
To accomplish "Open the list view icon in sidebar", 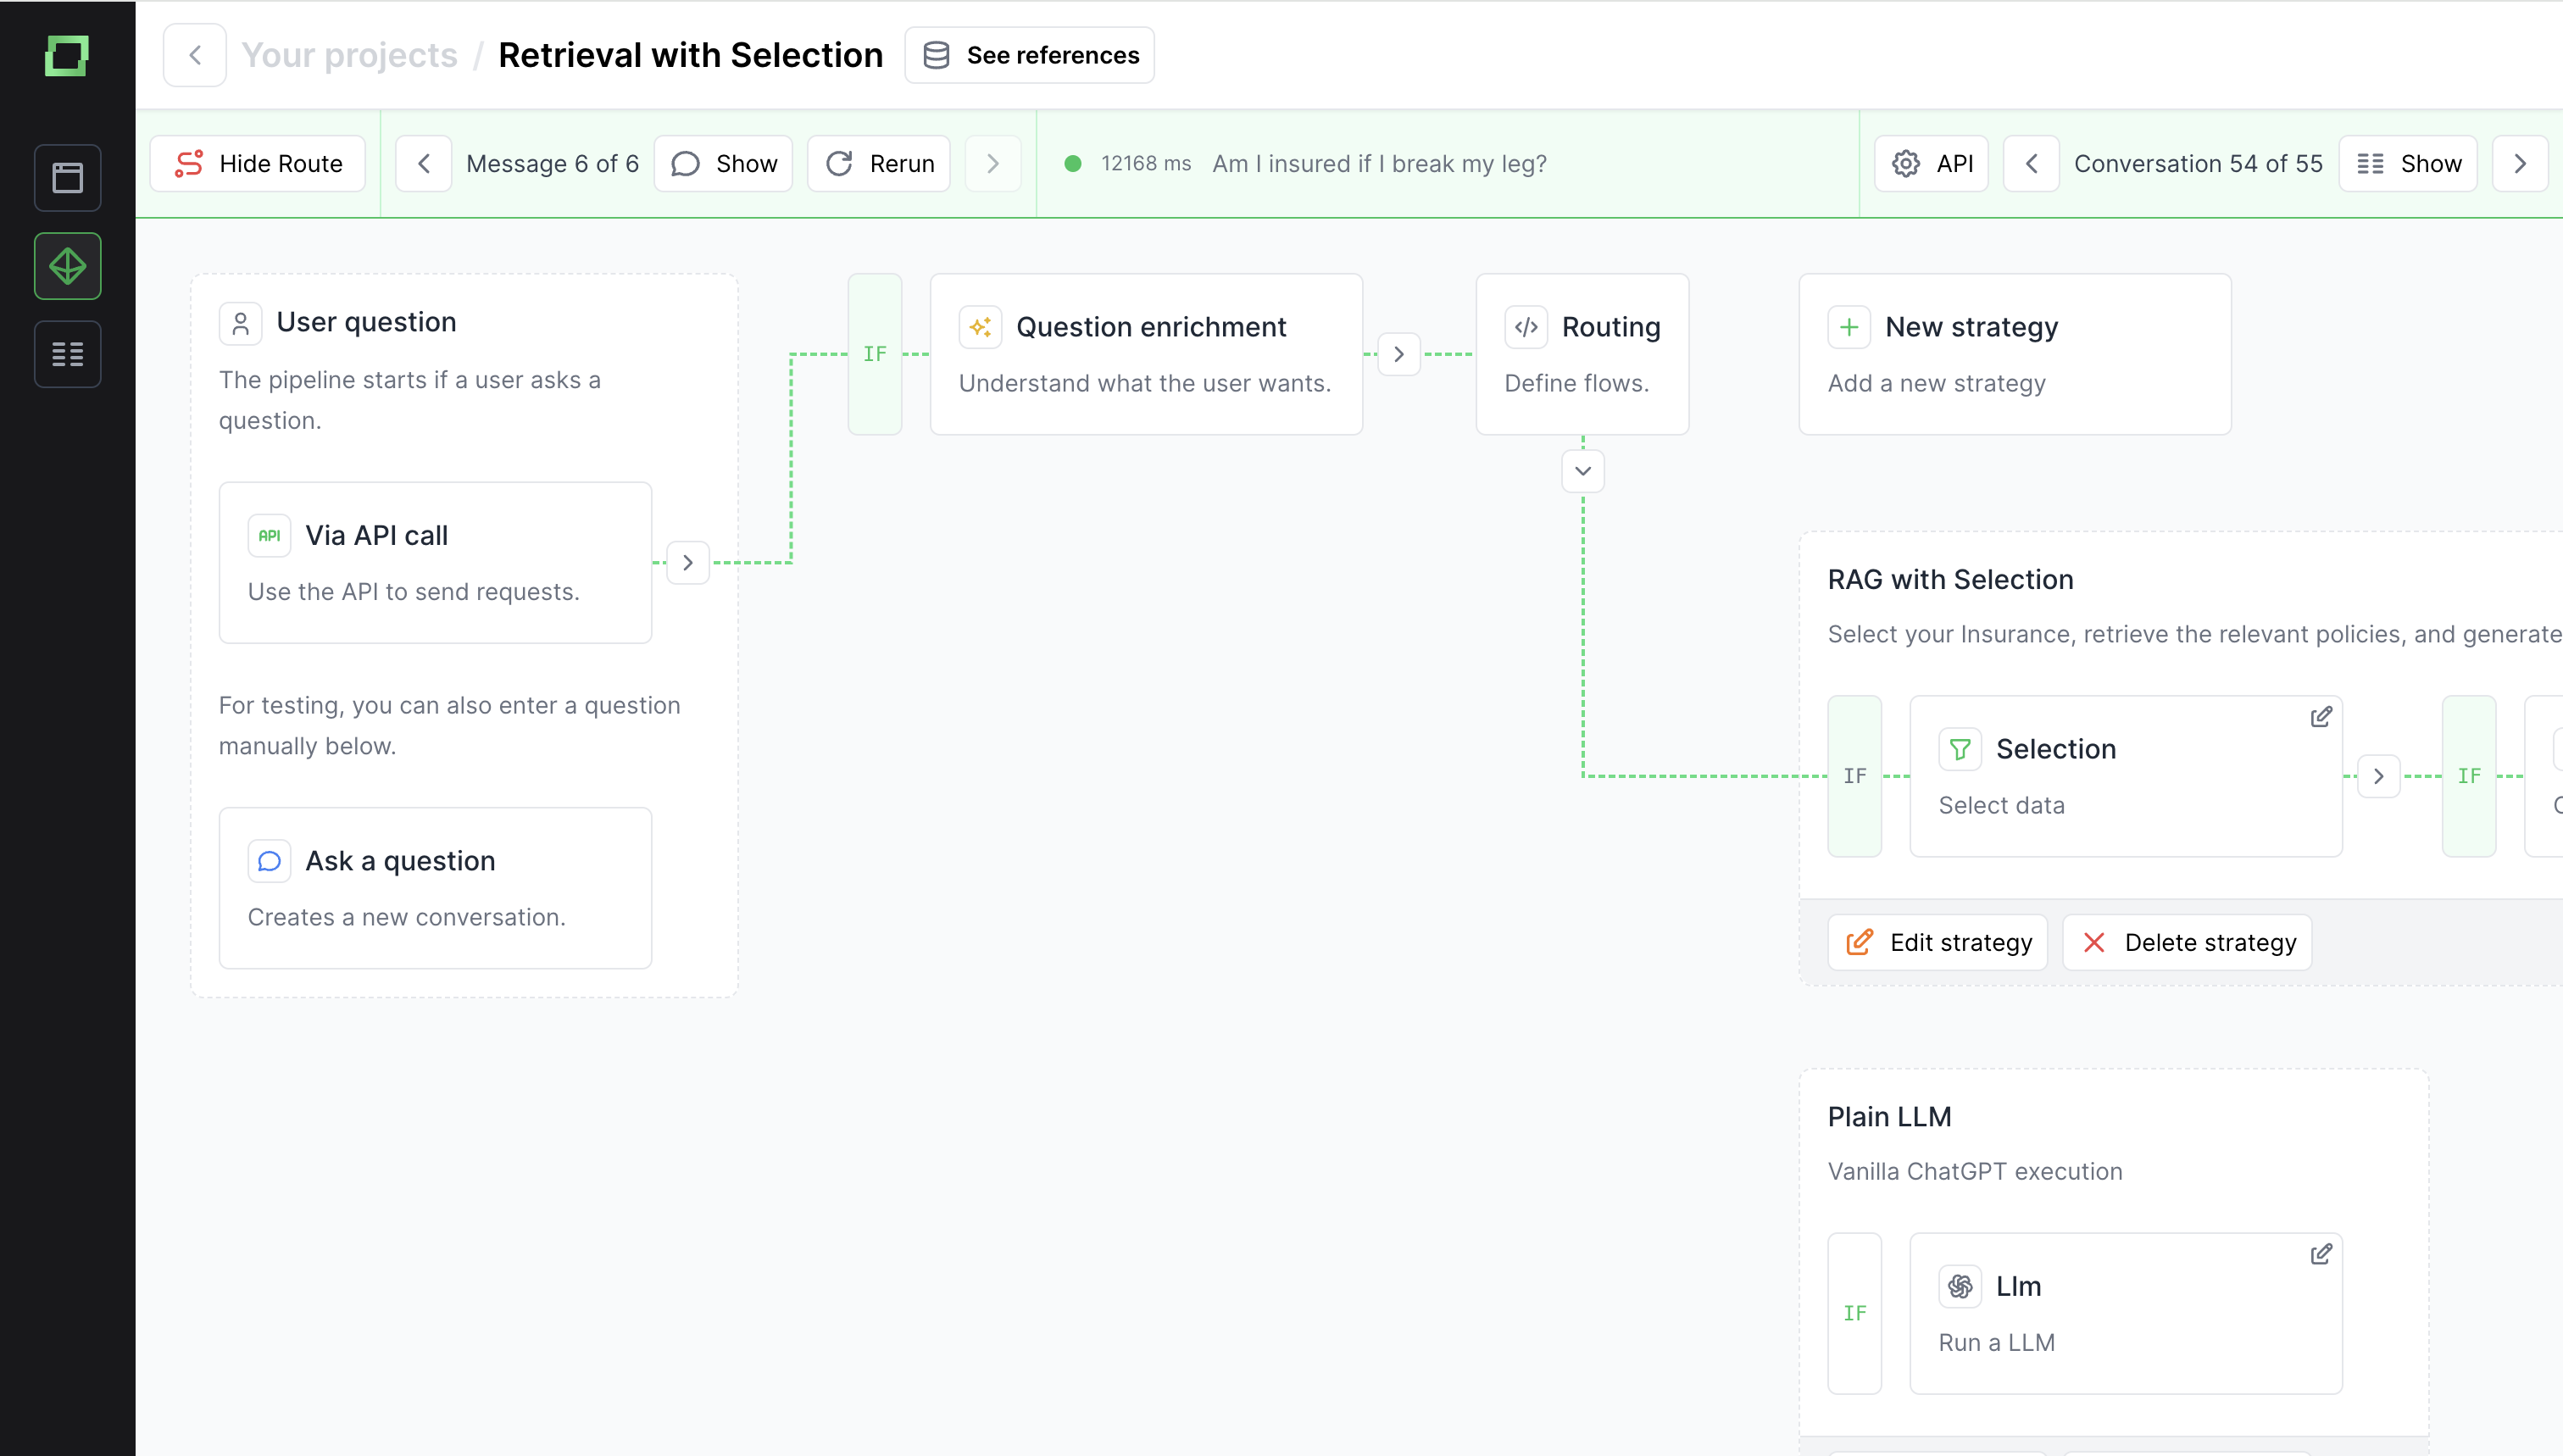I will coord(67,354).
